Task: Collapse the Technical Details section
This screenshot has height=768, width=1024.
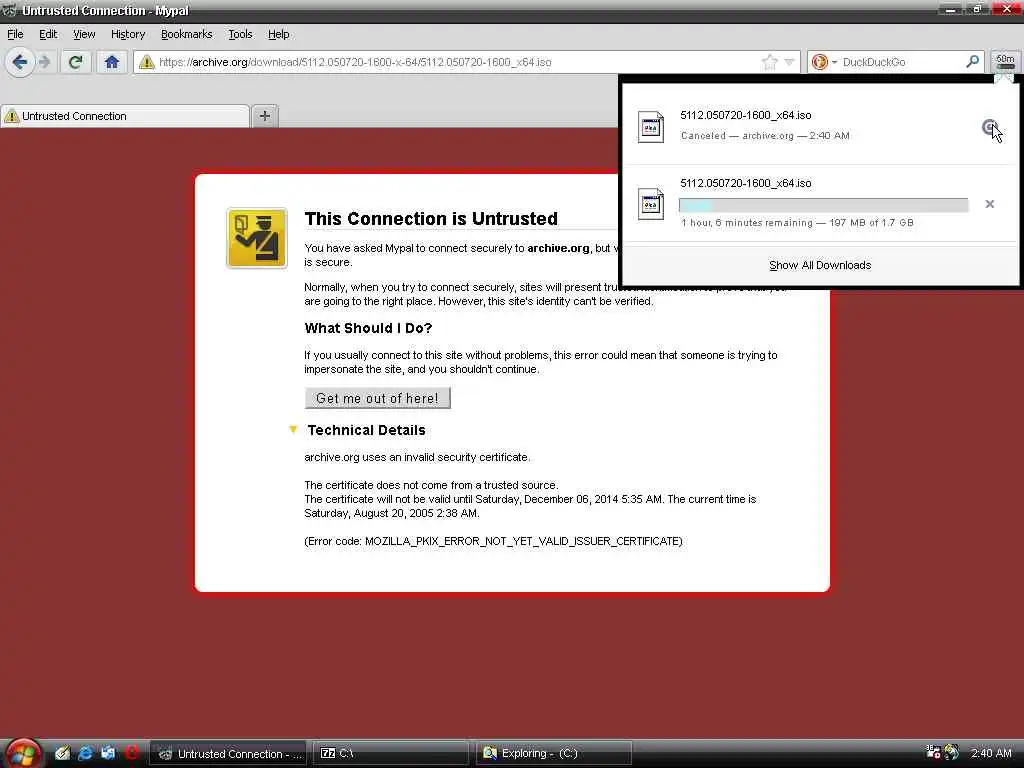Action: [x=293, y=430]
